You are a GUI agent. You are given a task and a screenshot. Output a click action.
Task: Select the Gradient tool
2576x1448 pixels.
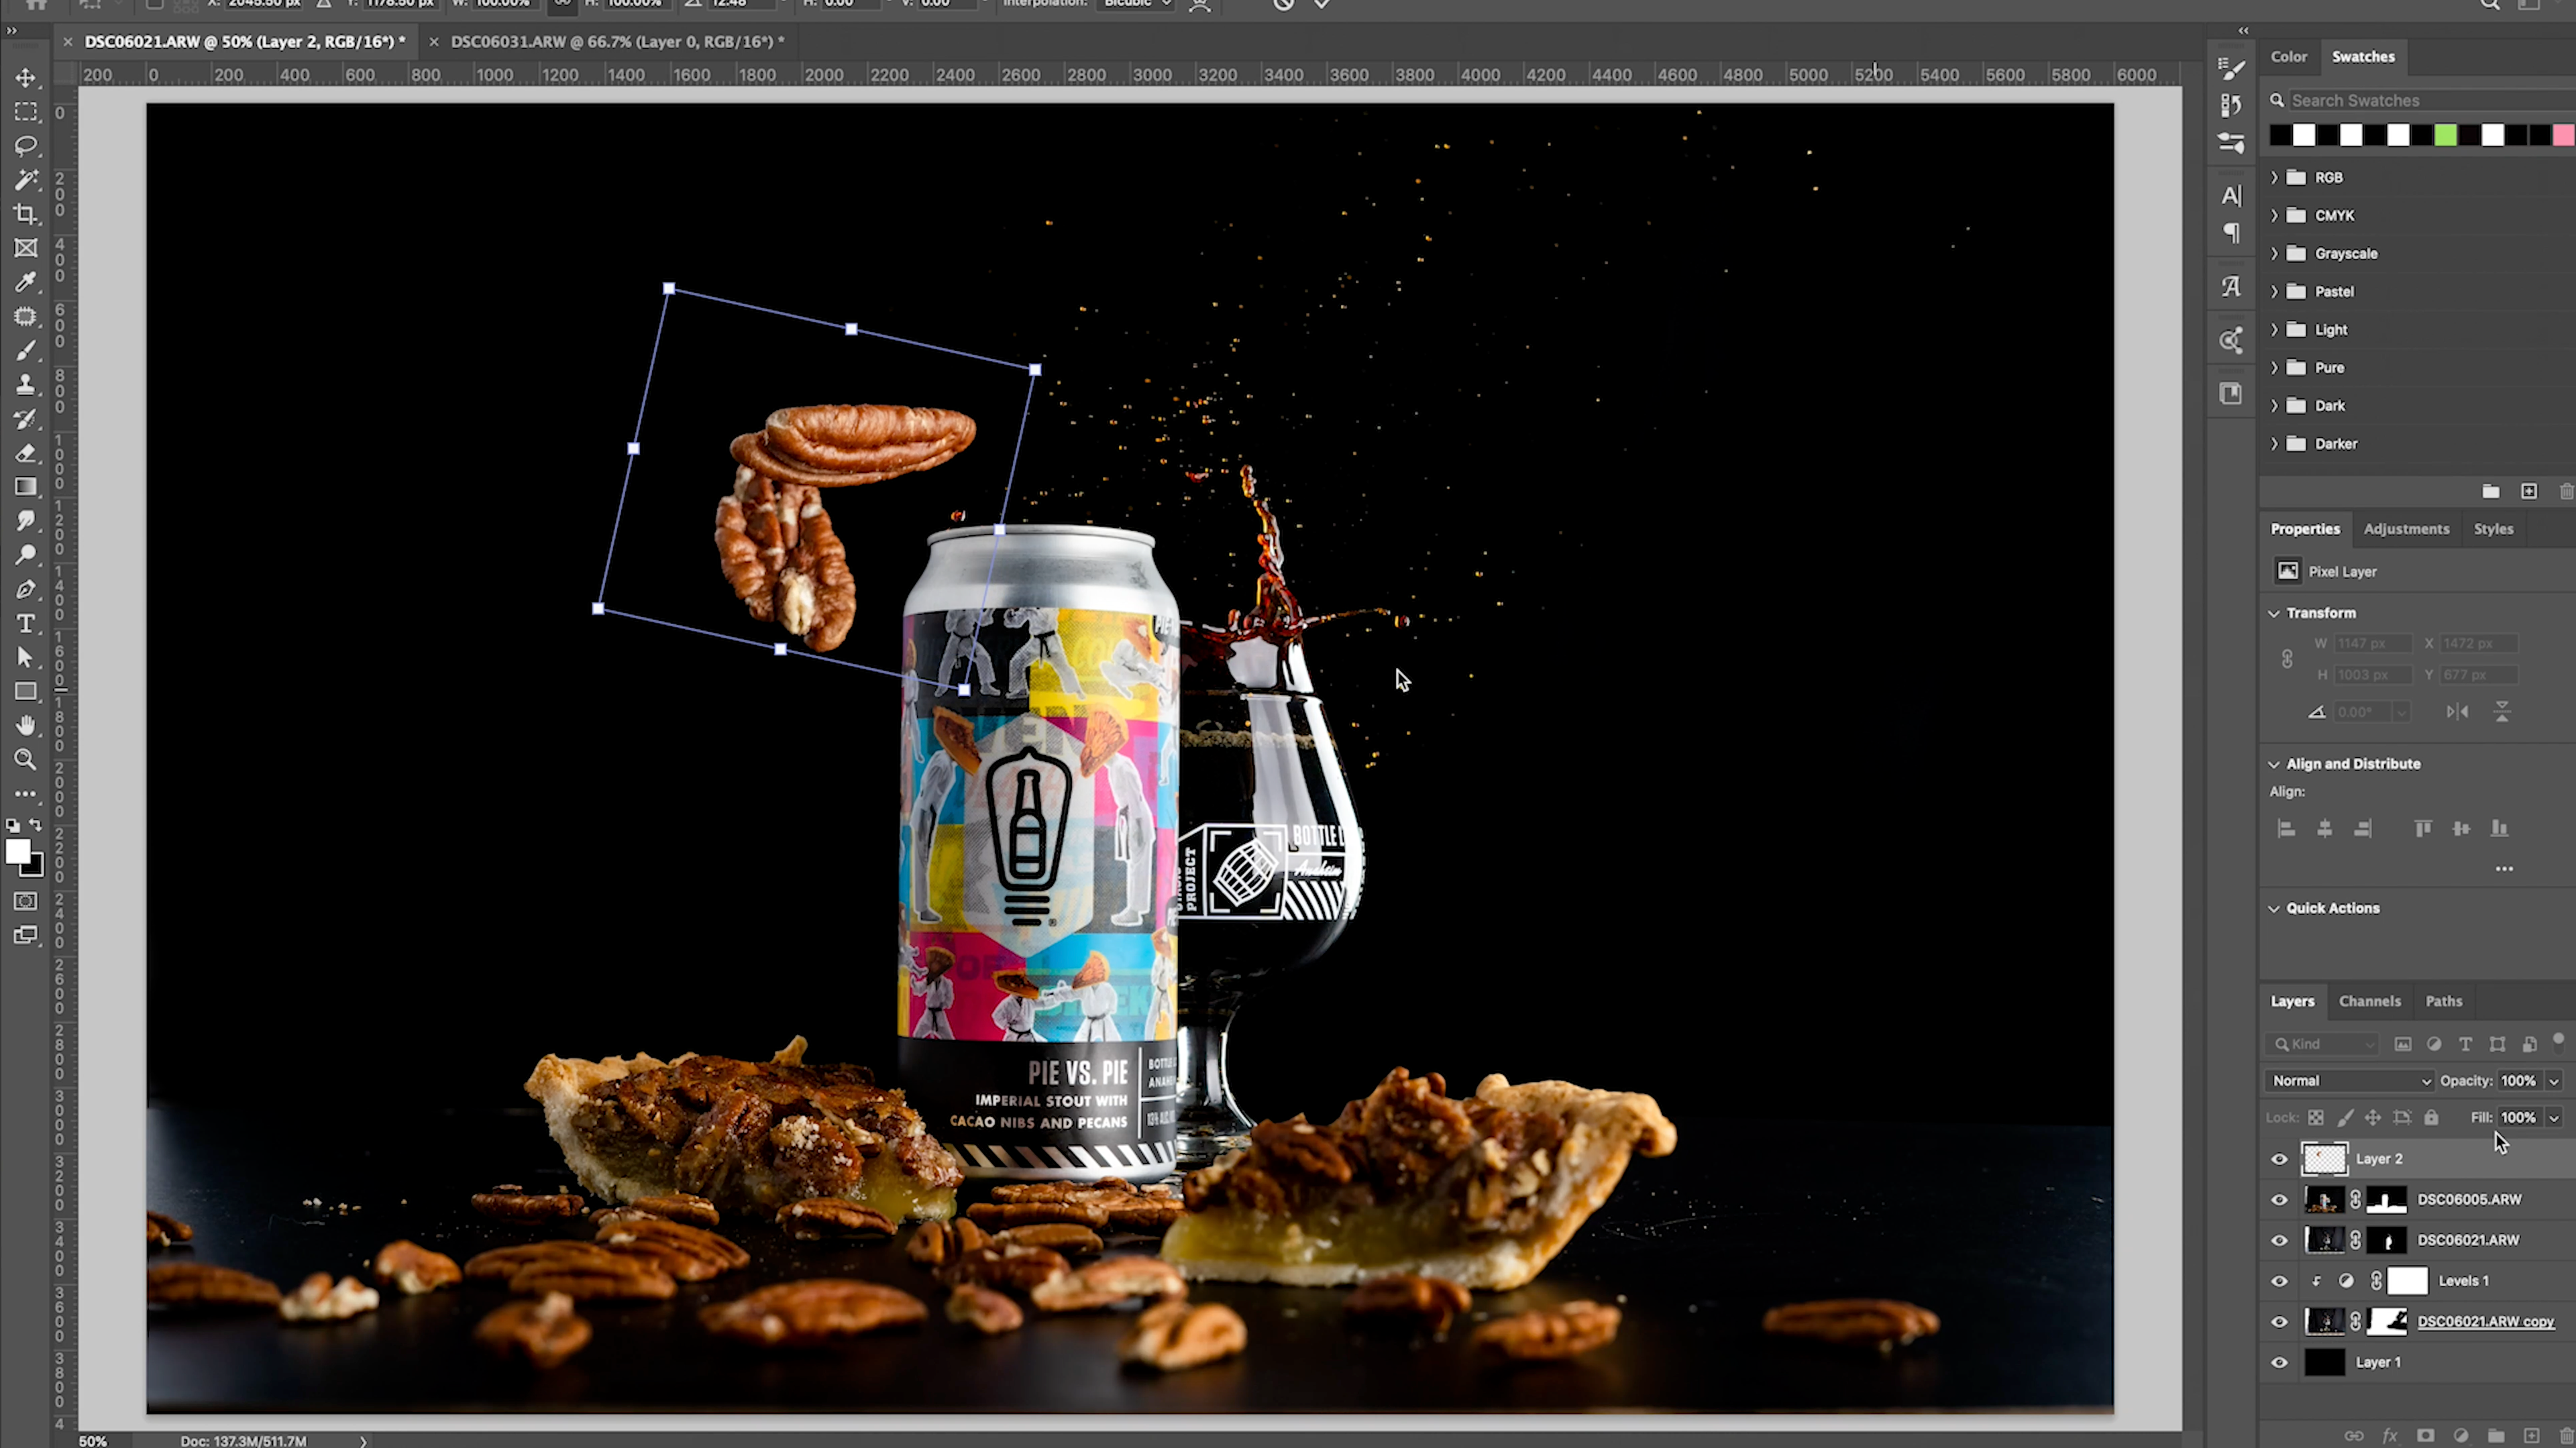pos(26,487)
